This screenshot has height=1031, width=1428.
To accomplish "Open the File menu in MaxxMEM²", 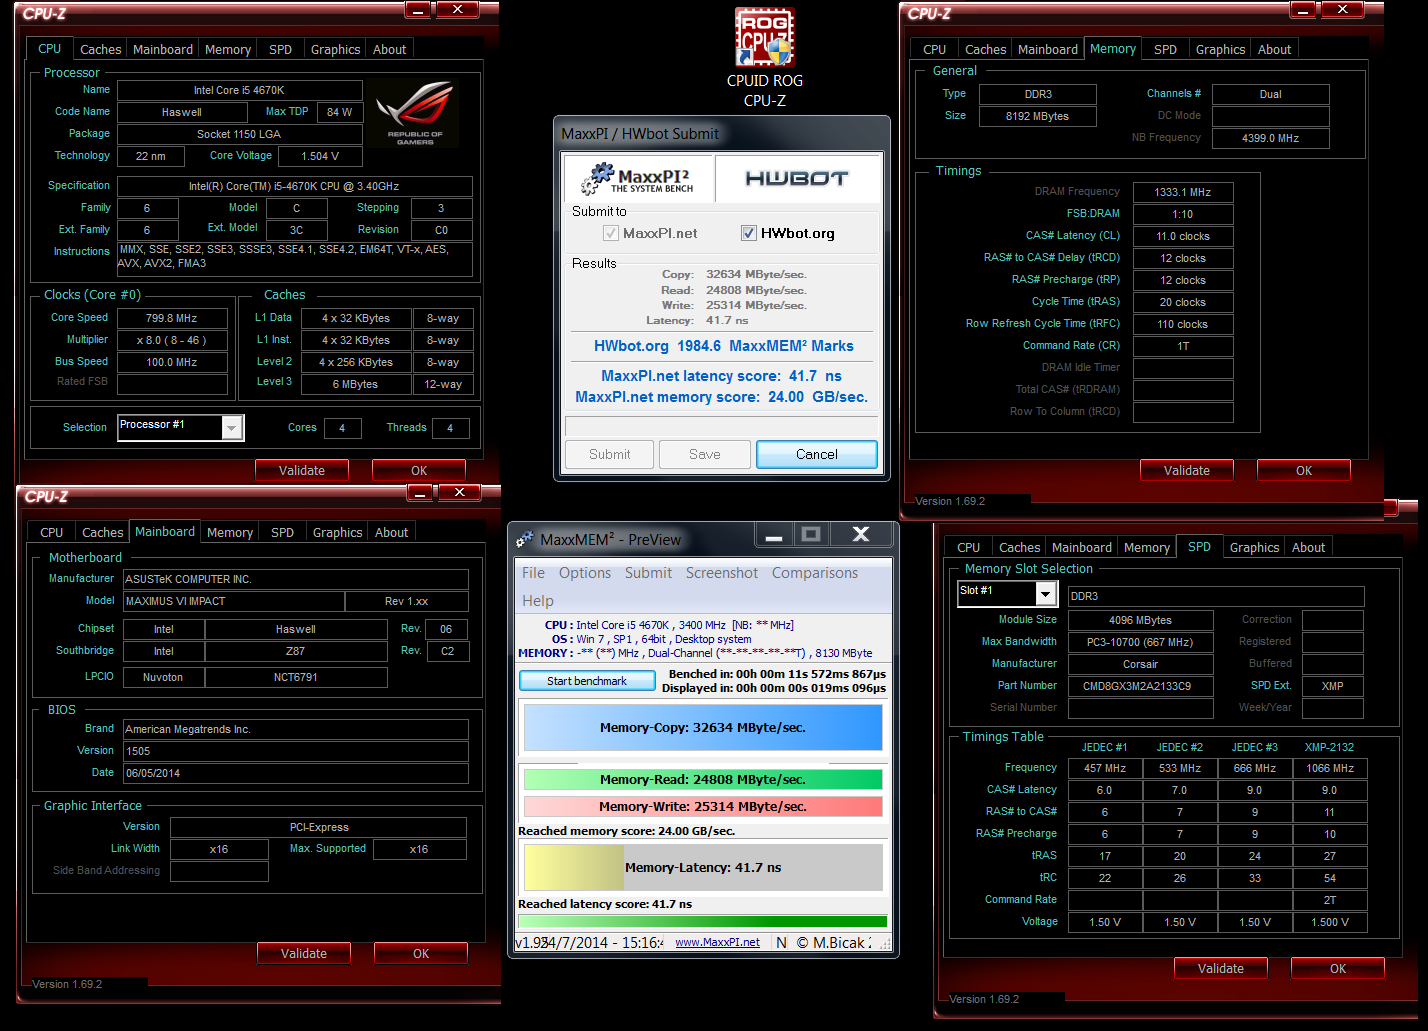I will [x=533, y=573].
